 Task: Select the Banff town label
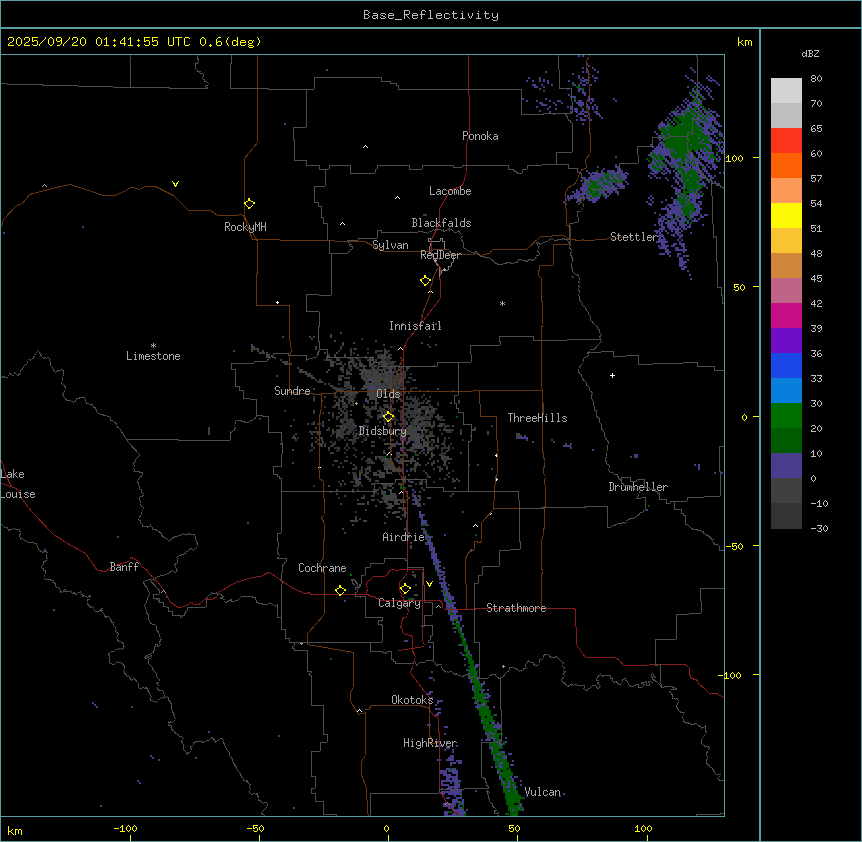(x=124, y=567)
